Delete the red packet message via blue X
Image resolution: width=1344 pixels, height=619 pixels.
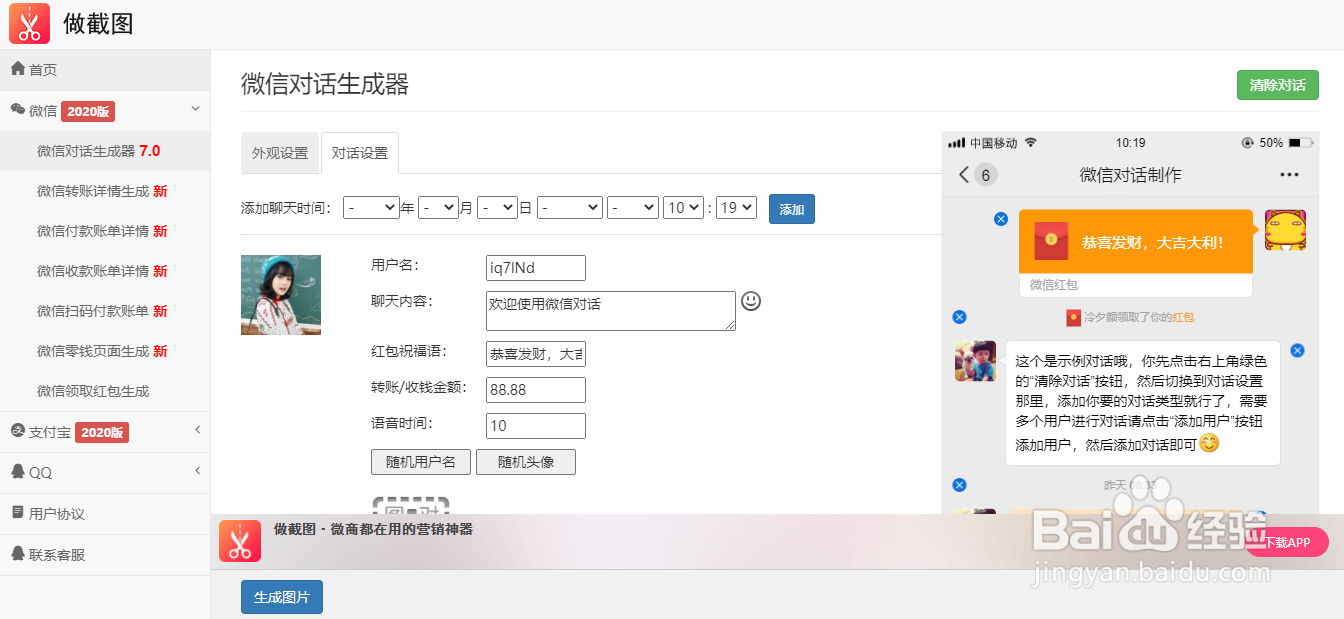click(x=1000, y=219)
